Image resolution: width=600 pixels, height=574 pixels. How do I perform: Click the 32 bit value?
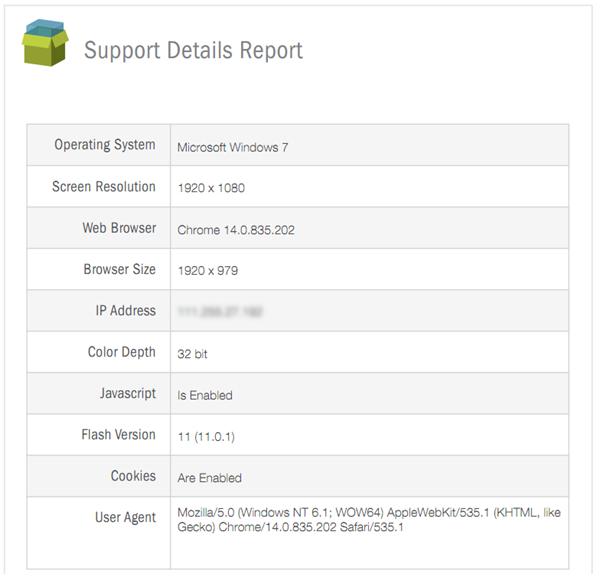pos(193,354)
